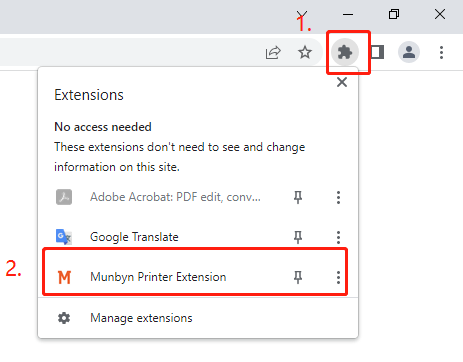Click the tab search chevron in title bar
Viewport: 463px width, 362px height.
pyautogui.click(x=302, y=14)
